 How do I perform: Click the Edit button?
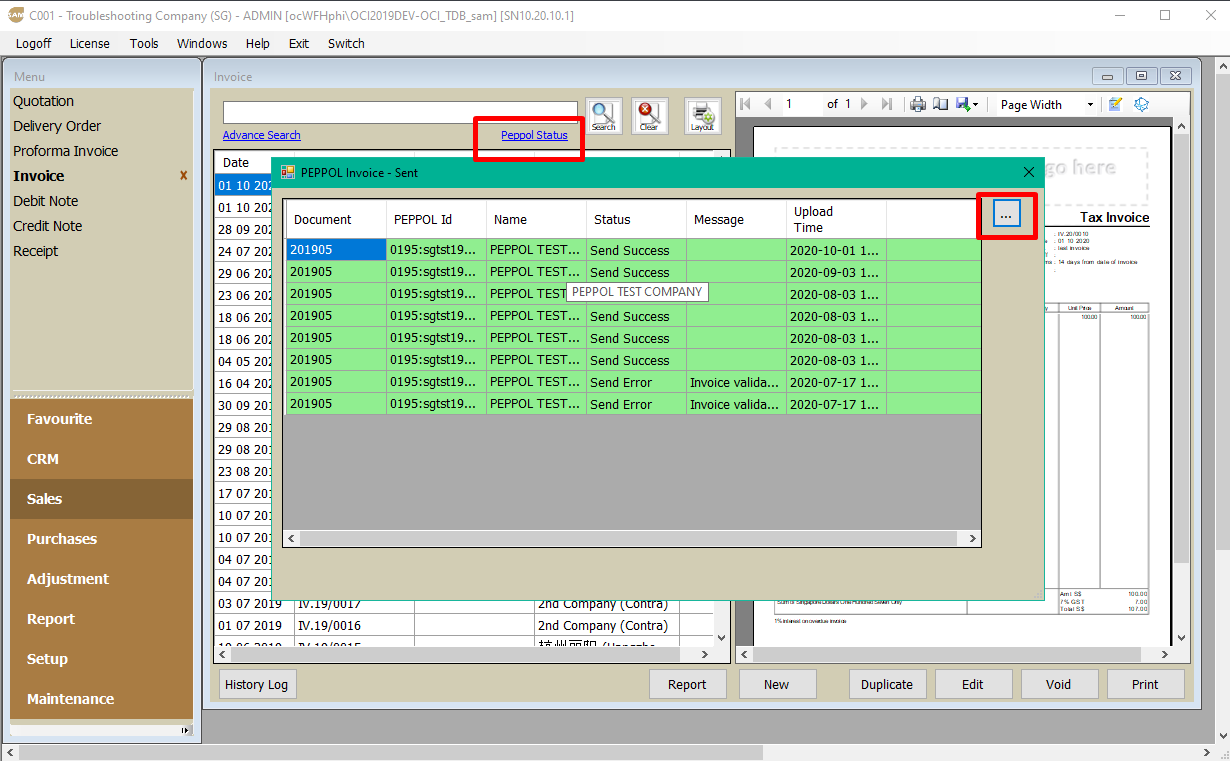click(973, 684)
